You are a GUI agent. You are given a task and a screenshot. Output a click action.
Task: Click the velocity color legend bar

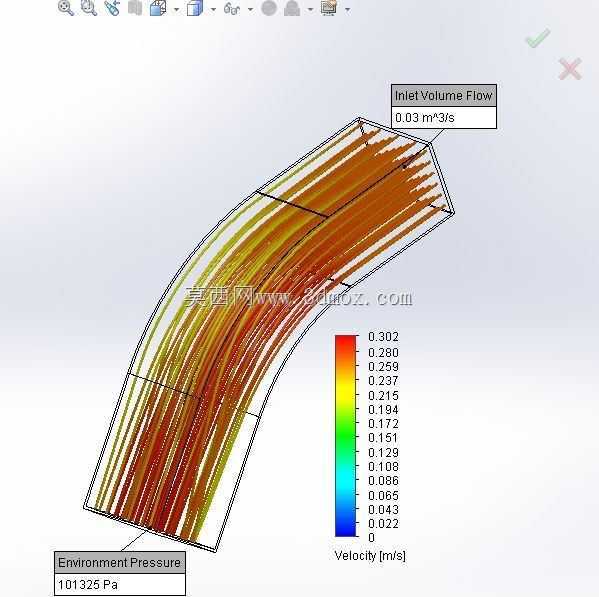click(345, 436)
